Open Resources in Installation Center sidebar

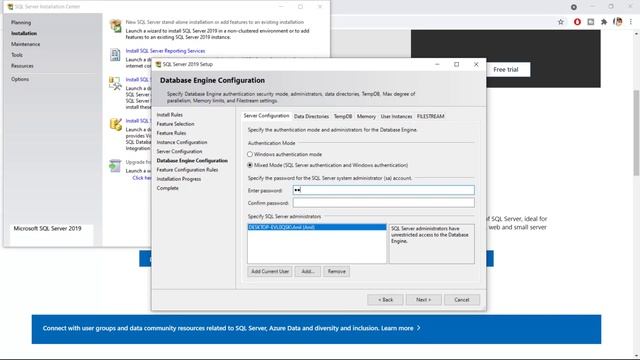(x=22, y=66)
